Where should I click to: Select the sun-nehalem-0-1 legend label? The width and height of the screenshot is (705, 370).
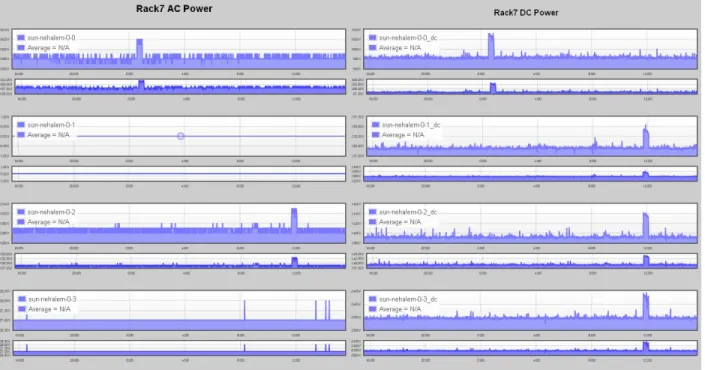point(51,125)
